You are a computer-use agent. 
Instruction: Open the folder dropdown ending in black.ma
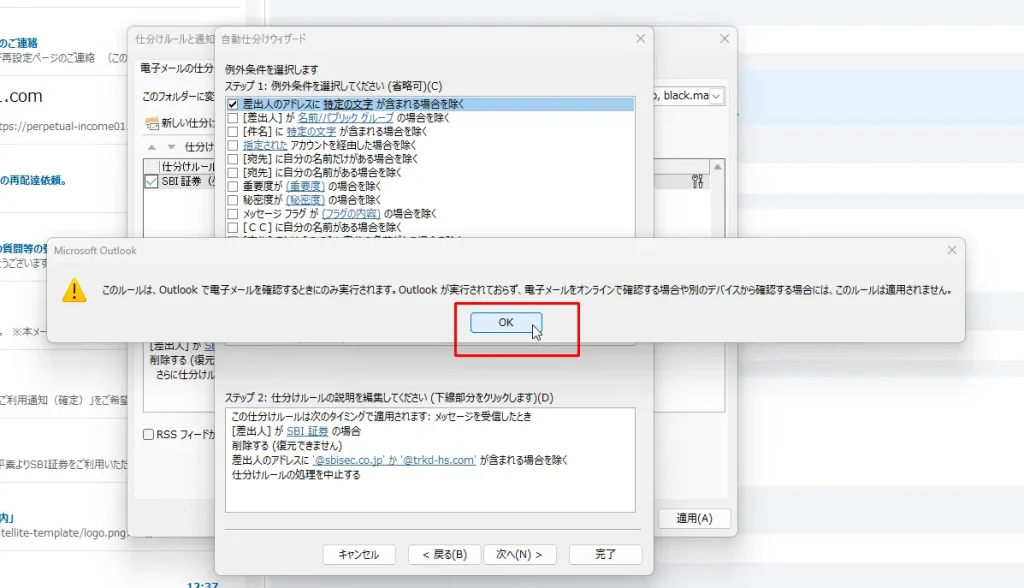coord(716,96)
